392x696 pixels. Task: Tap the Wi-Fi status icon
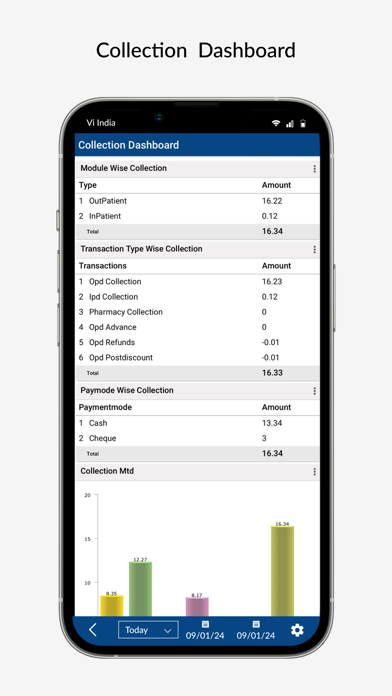[276, 123]
